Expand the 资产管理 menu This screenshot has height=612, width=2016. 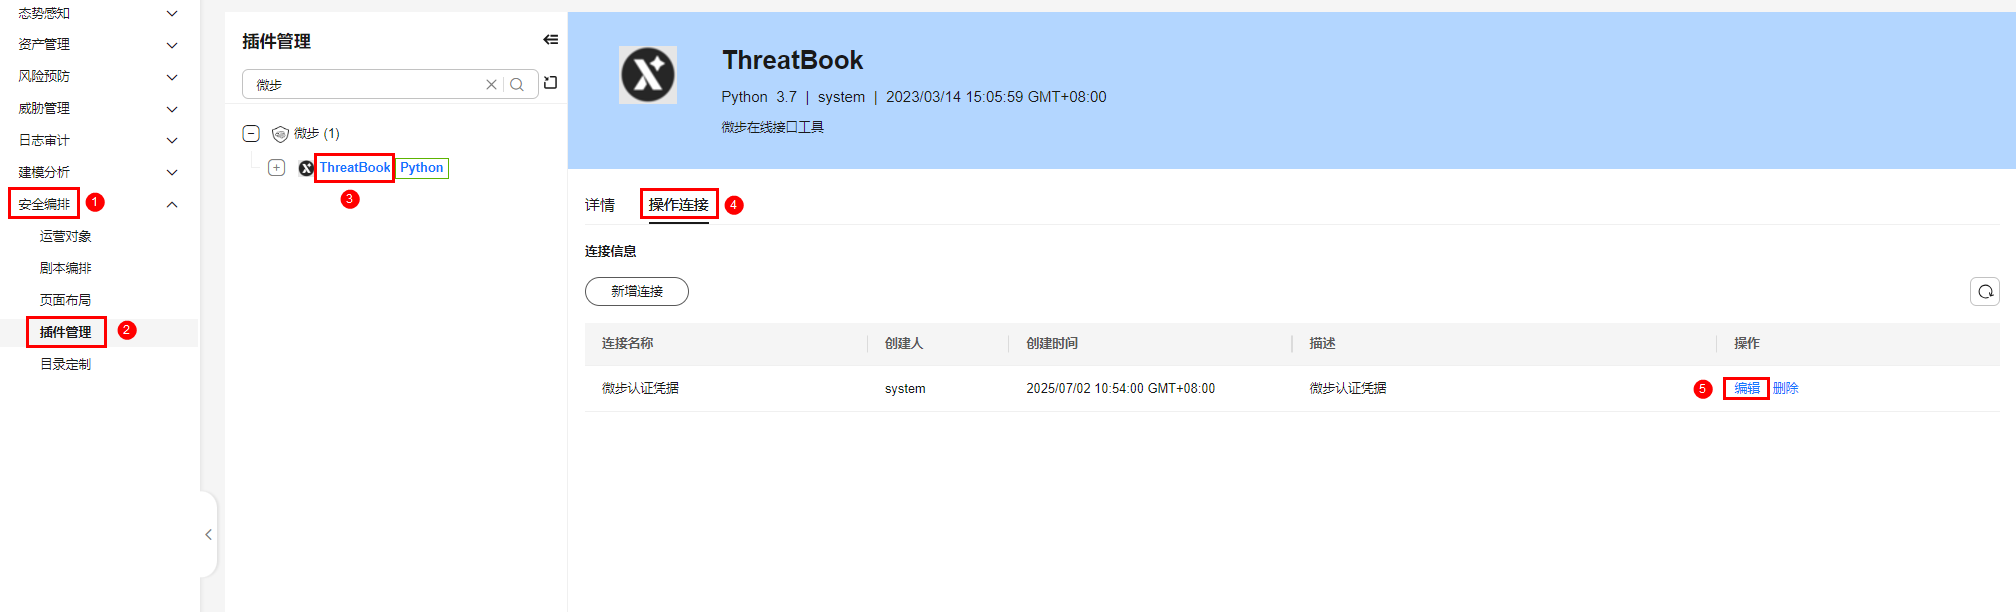click(x=172, y=45)
